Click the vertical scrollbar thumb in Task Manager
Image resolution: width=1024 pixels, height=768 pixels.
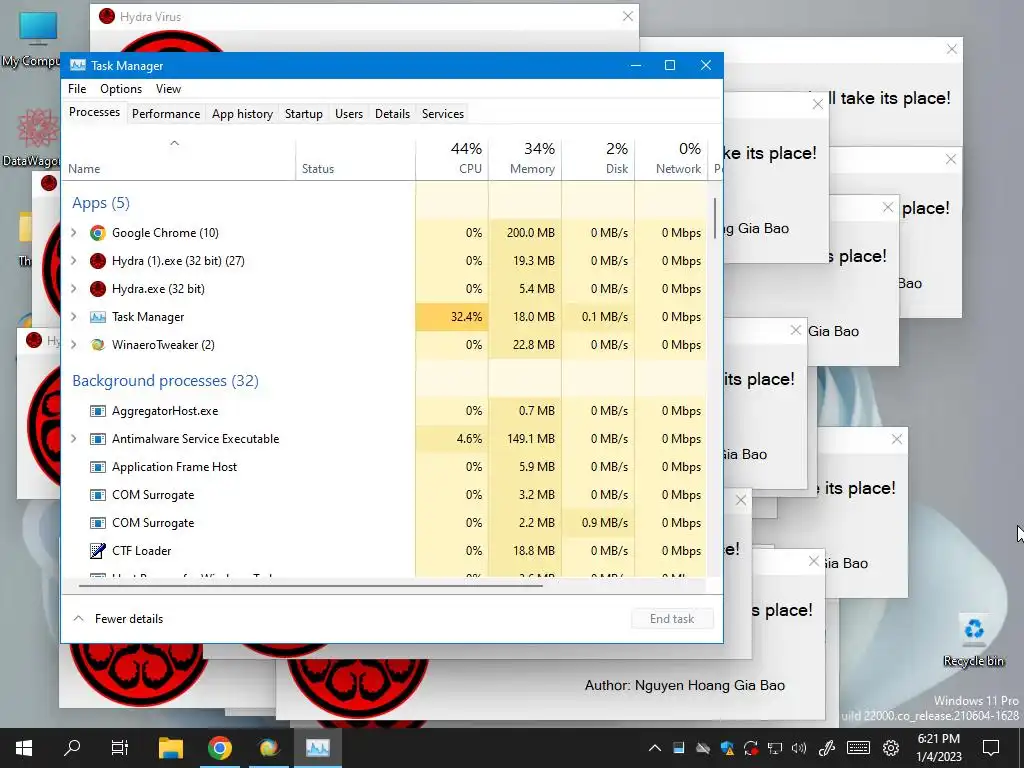click(714, 218)
